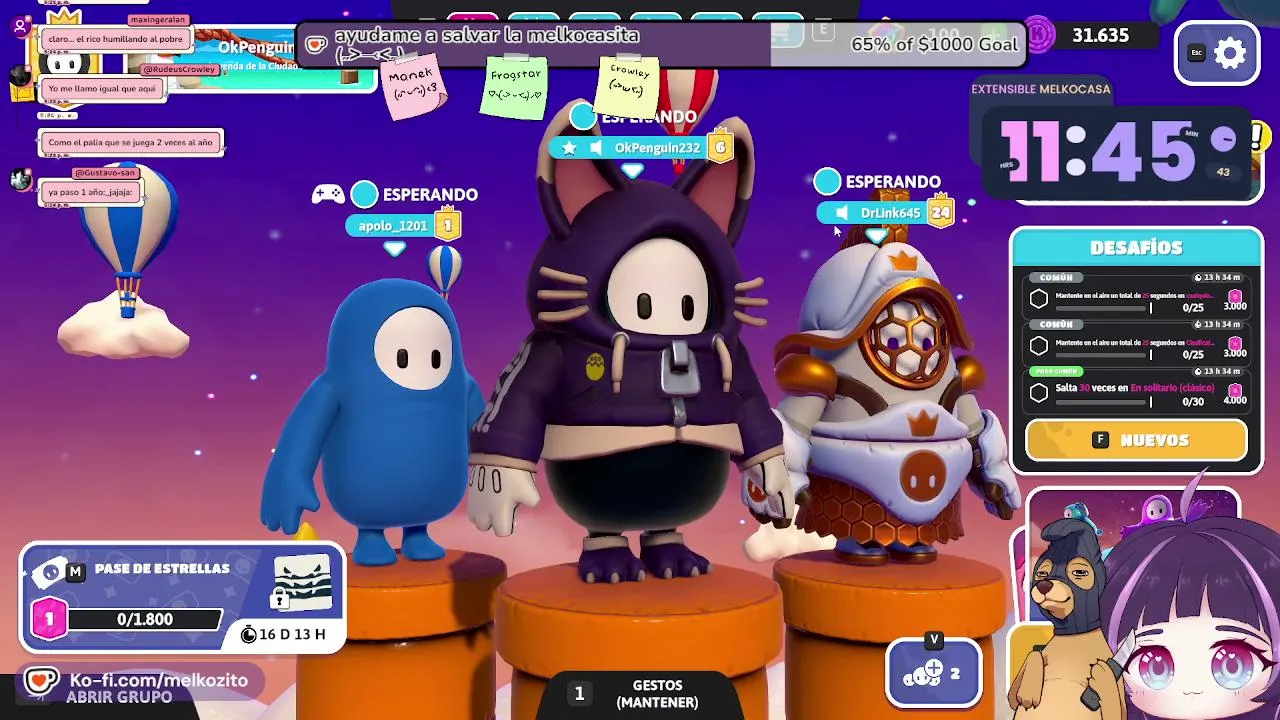Open the Ko-fi.com/melkozito link

158,680
